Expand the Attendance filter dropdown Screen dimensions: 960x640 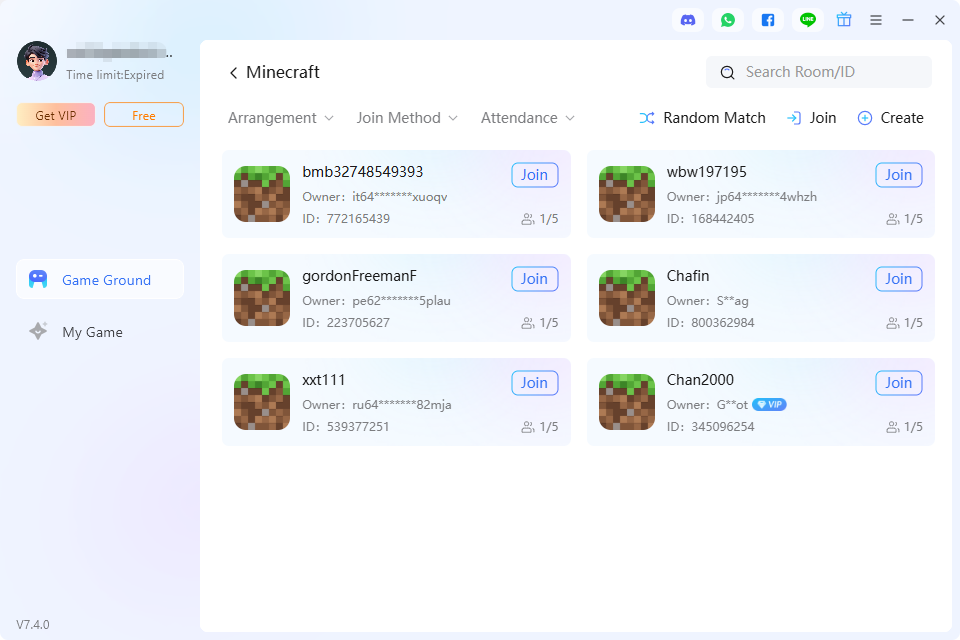pos(528,118)
